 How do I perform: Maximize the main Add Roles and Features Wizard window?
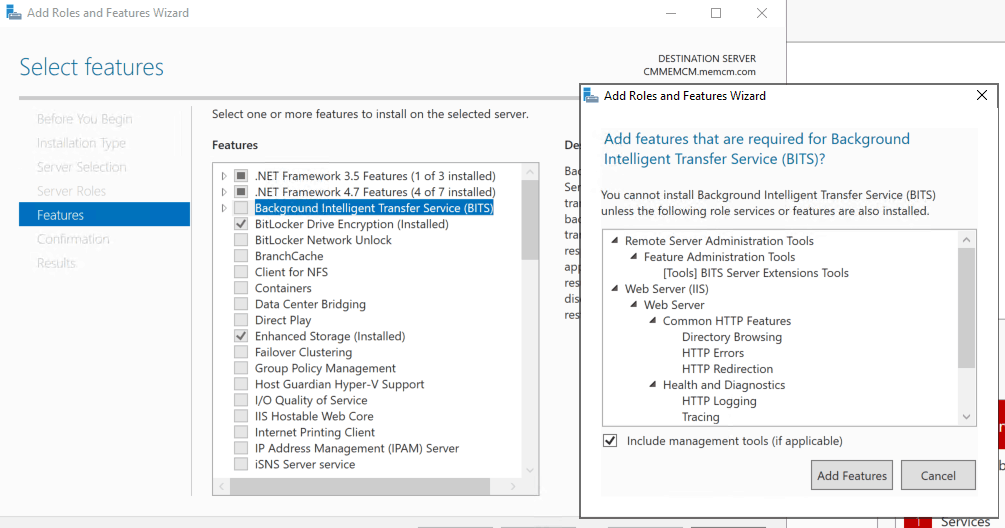click(x=716, y=13)
